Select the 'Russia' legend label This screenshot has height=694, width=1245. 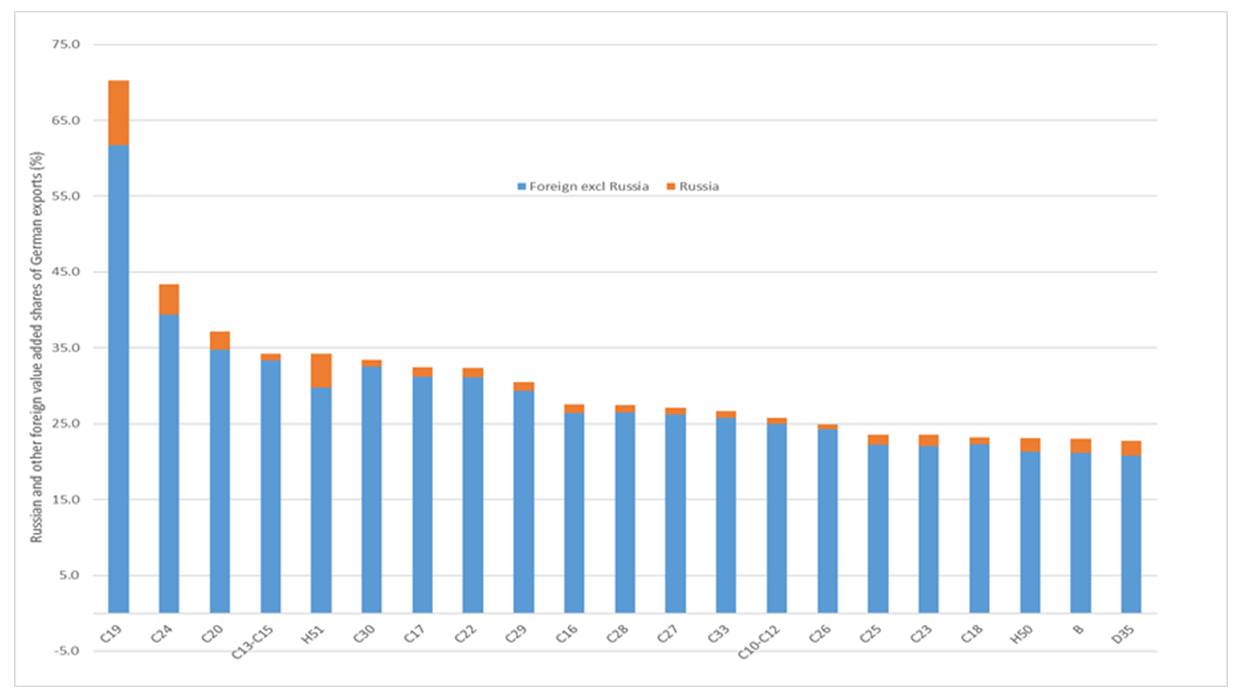(699, 187)
